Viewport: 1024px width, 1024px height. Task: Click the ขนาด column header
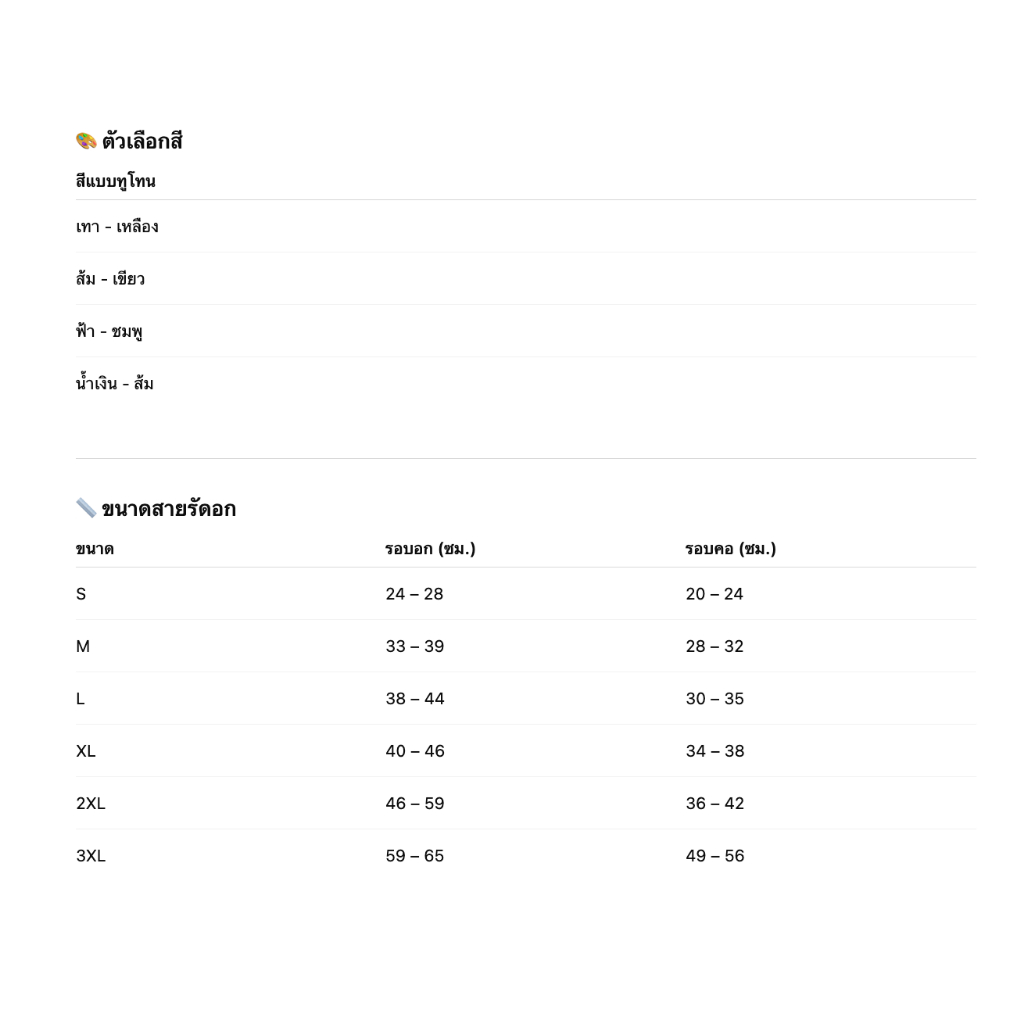point(95,549)
